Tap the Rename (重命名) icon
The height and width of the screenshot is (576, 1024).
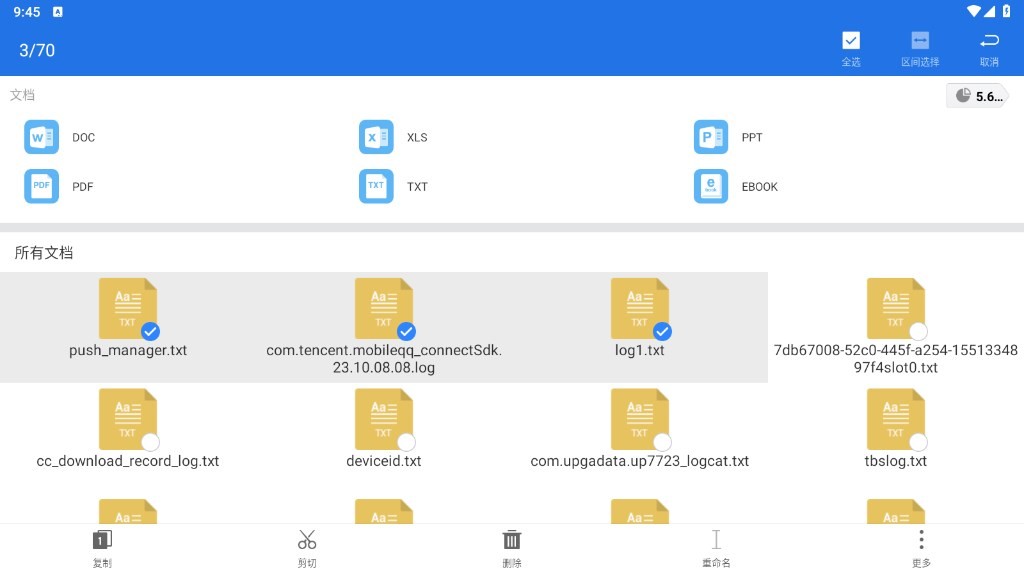click(x=716, y=540)
